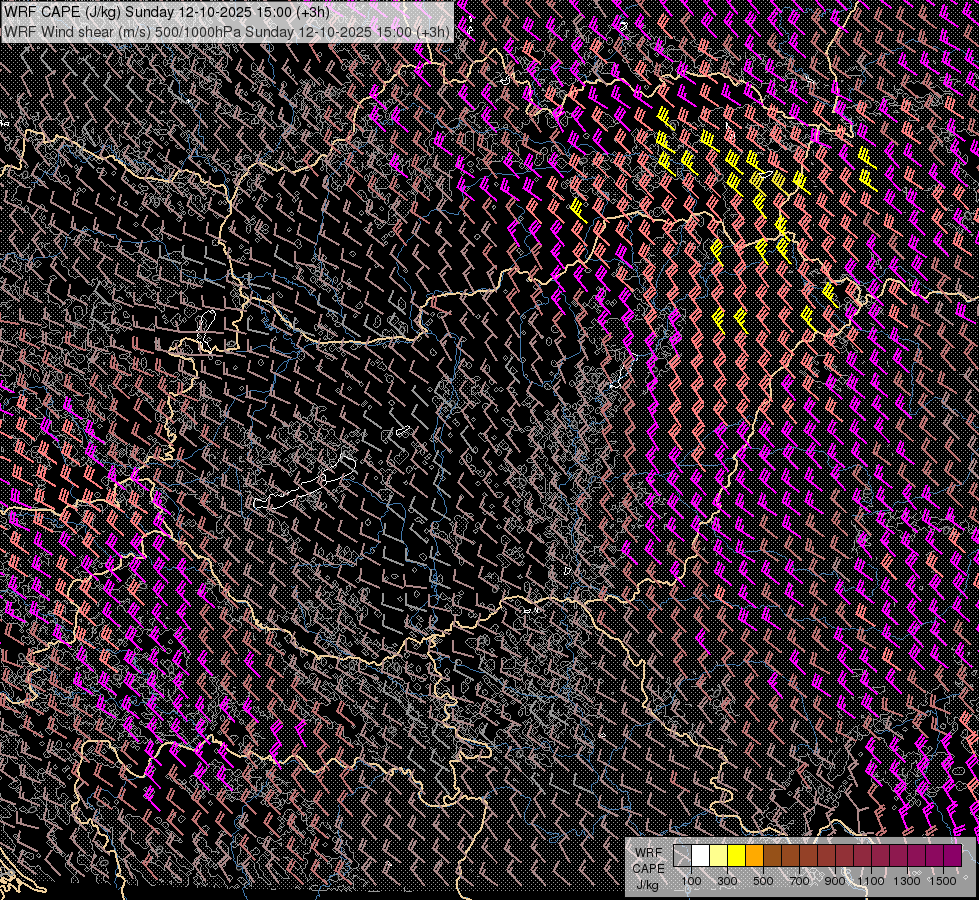Click the 100 value legend label
This screenshot has width=979, height=900.
pyautogui.click(x=691, y=881)
